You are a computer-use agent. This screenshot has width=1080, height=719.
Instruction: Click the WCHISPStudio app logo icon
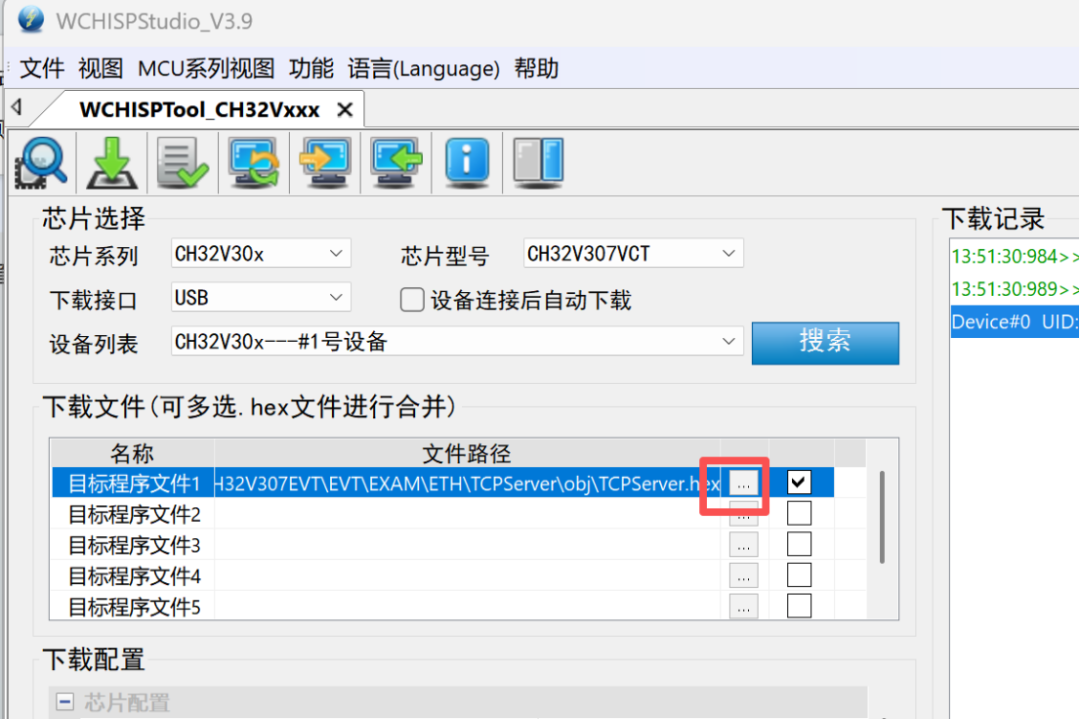point(30,19)
